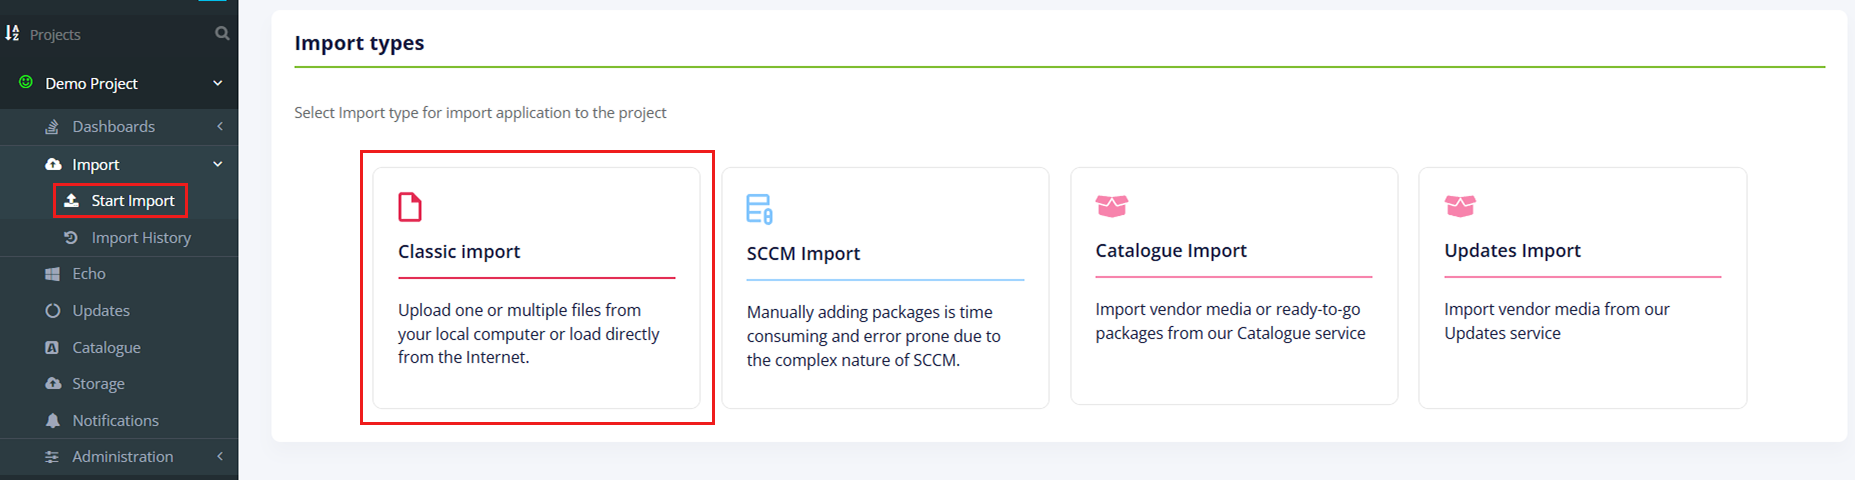Click the projects sort order icon
Screen dimensions: 1855x480
click(12, 33)
